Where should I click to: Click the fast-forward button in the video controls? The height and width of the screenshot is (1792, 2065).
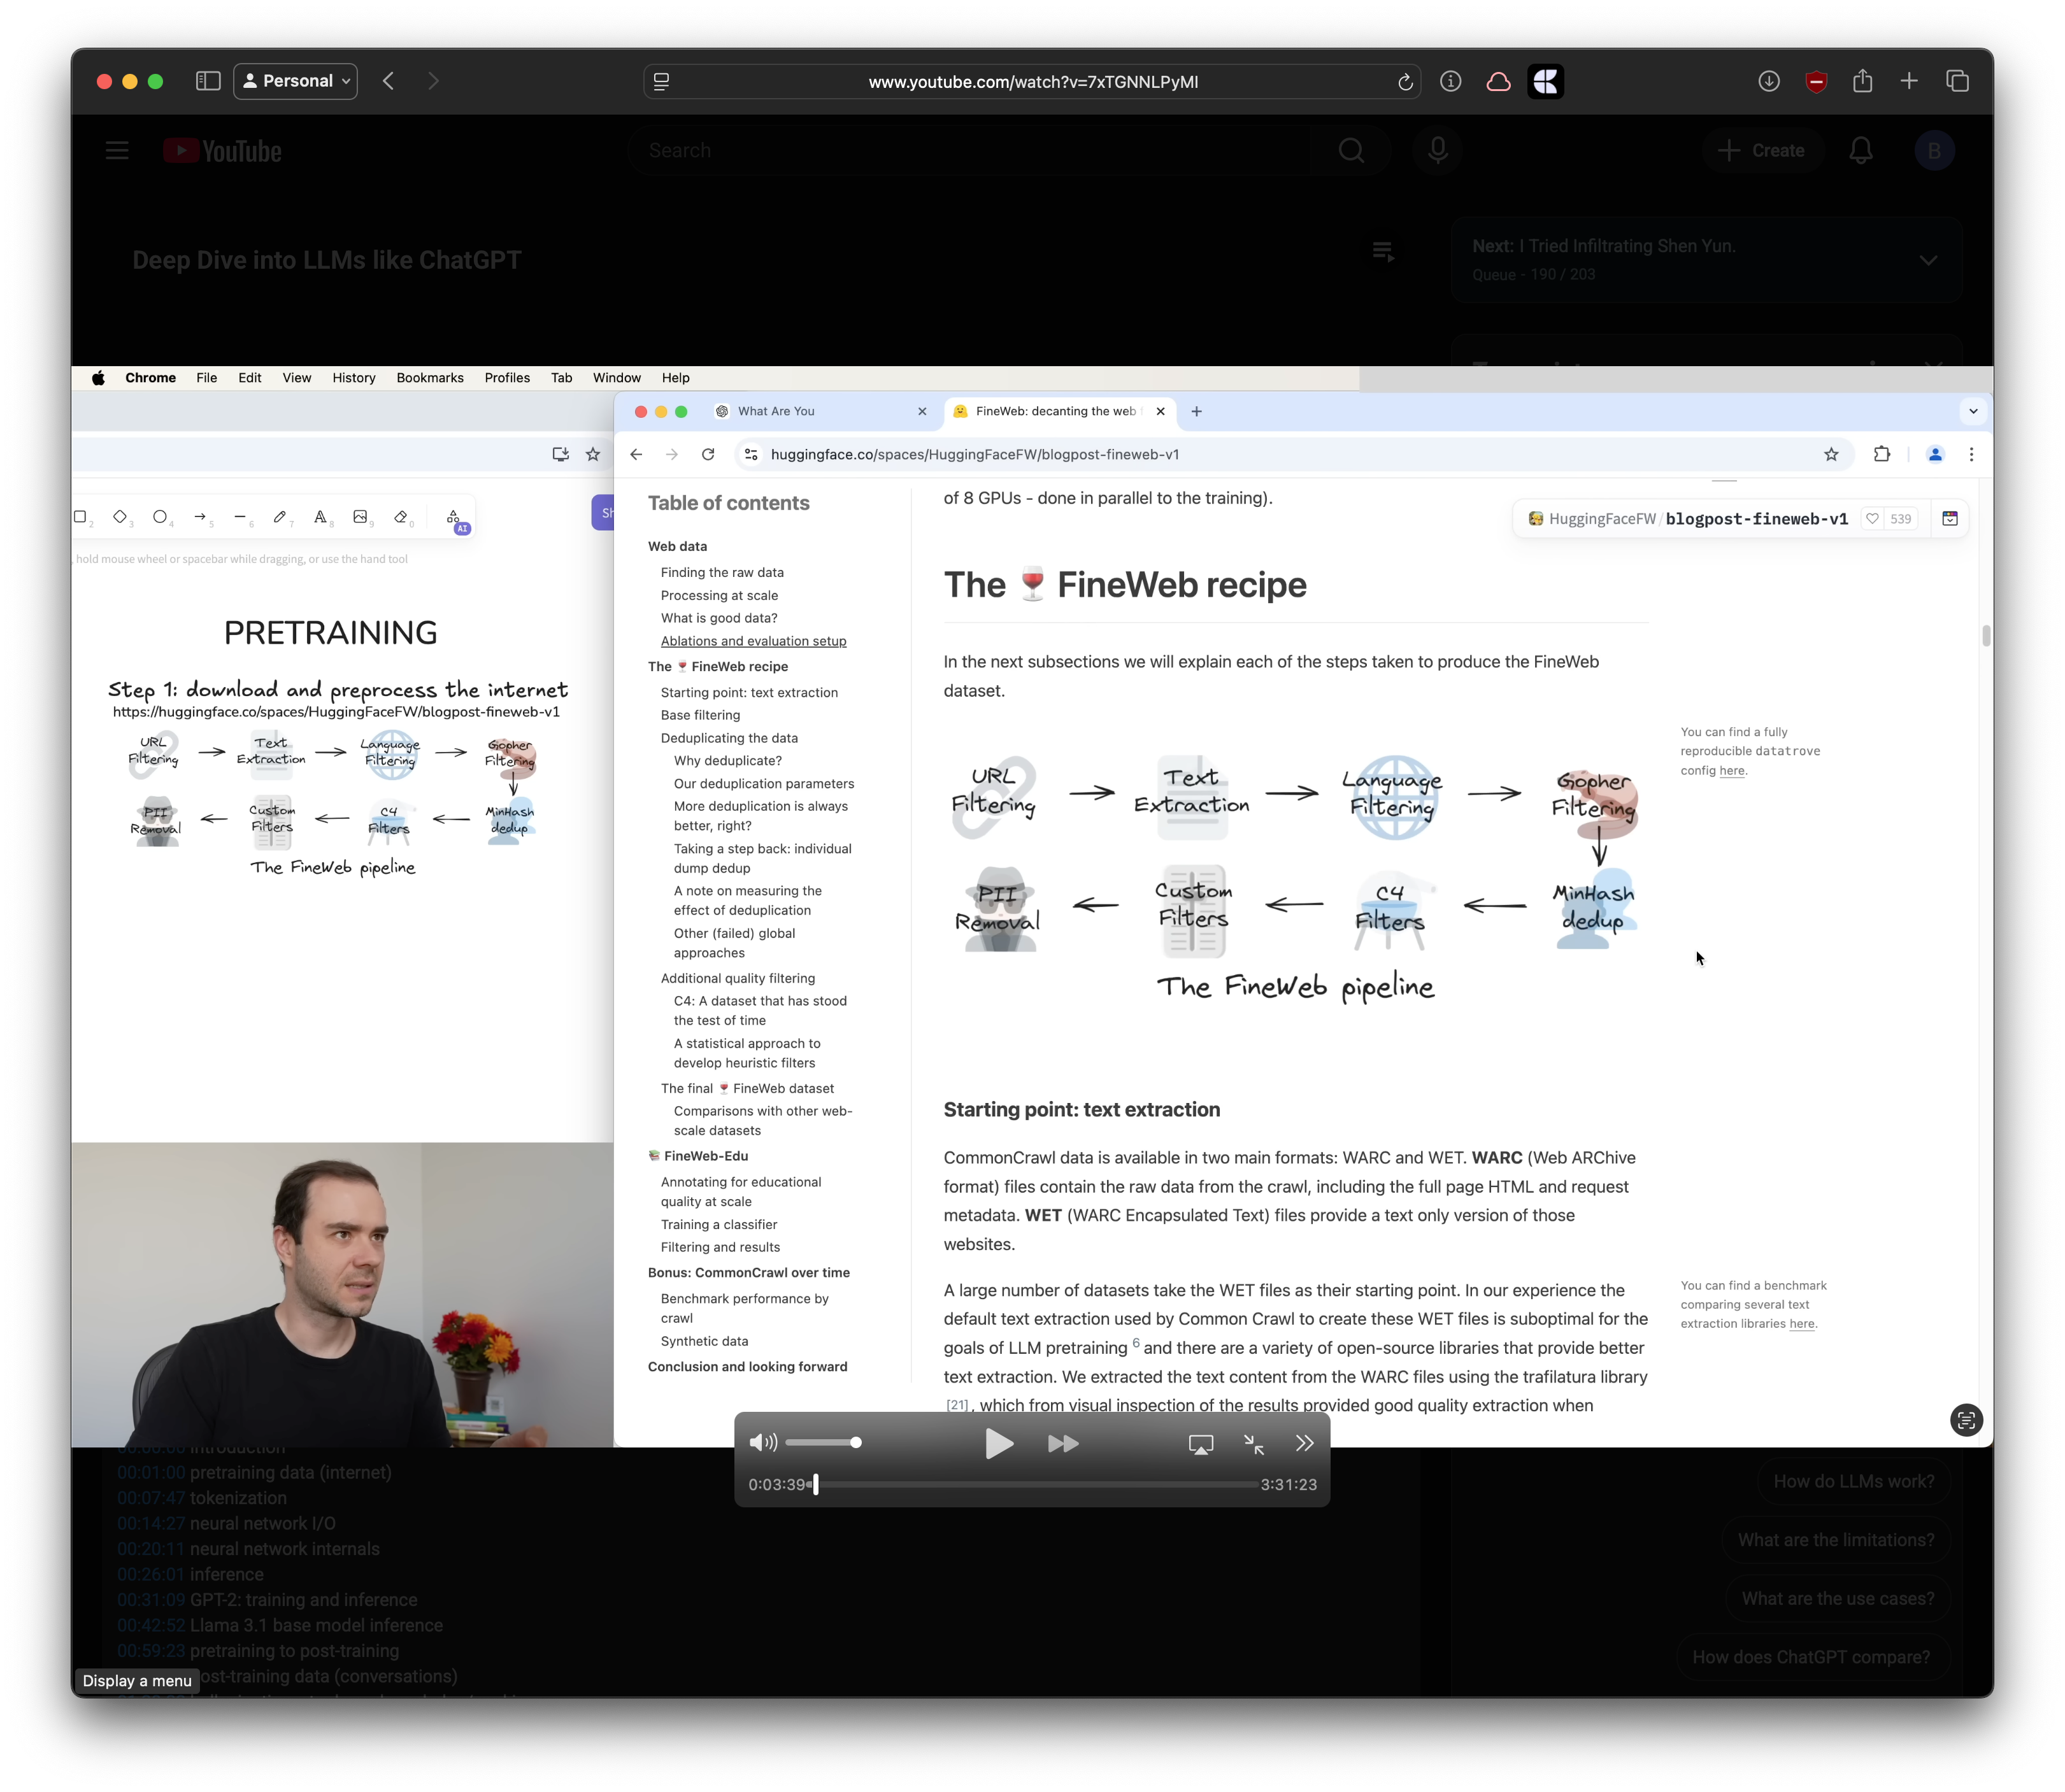[1062, 1443]
